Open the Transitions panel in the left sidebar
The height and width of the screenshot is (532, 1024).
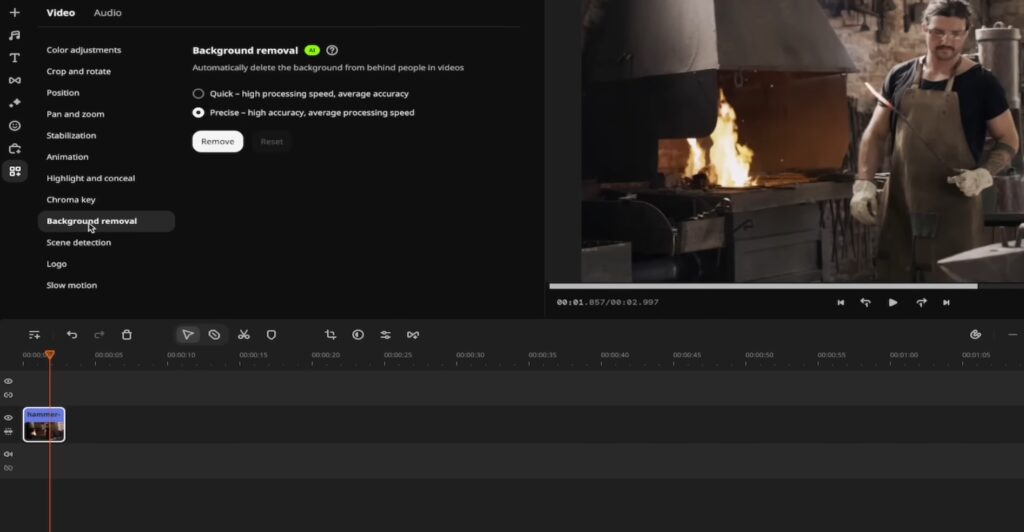pos(14,80)
